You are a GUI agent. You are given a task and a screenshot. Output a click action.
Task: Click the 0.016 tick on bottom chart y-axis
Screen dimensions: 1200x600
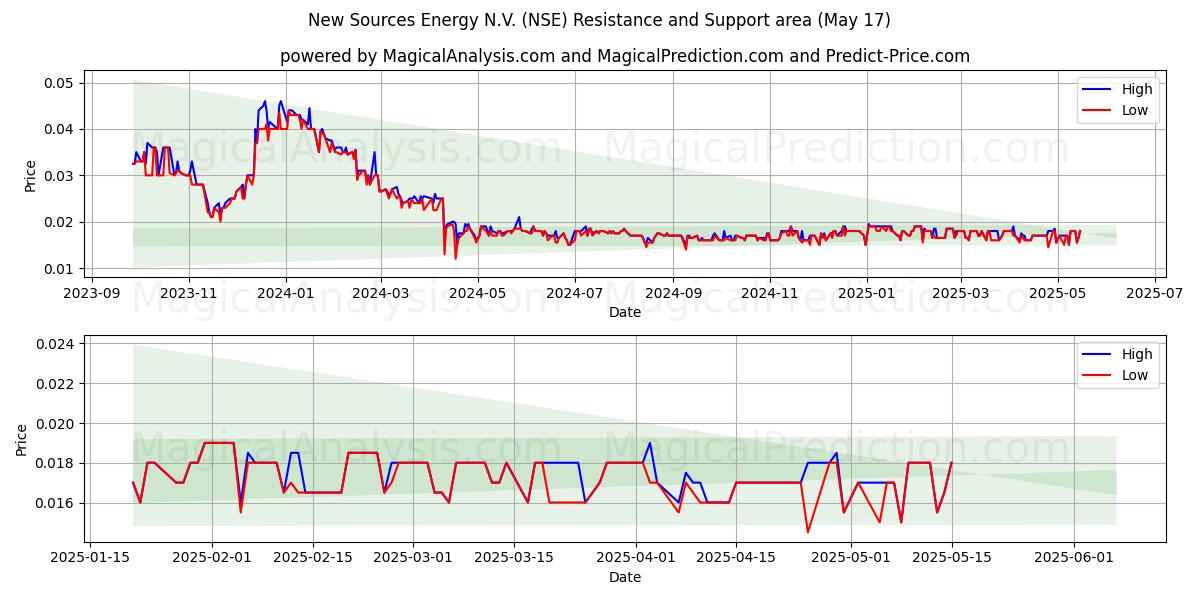(56, 503)
